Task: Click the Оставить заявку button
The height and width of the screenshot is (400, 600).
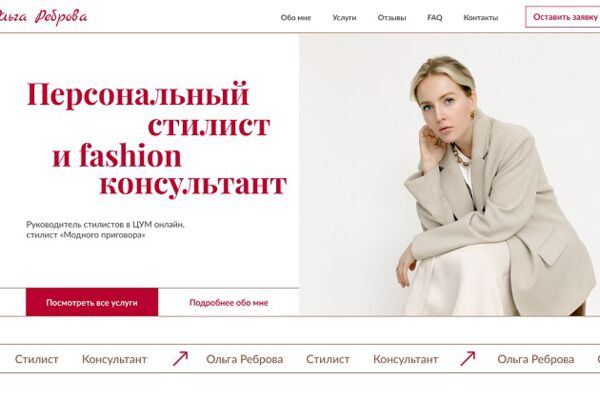Action: 563,17
